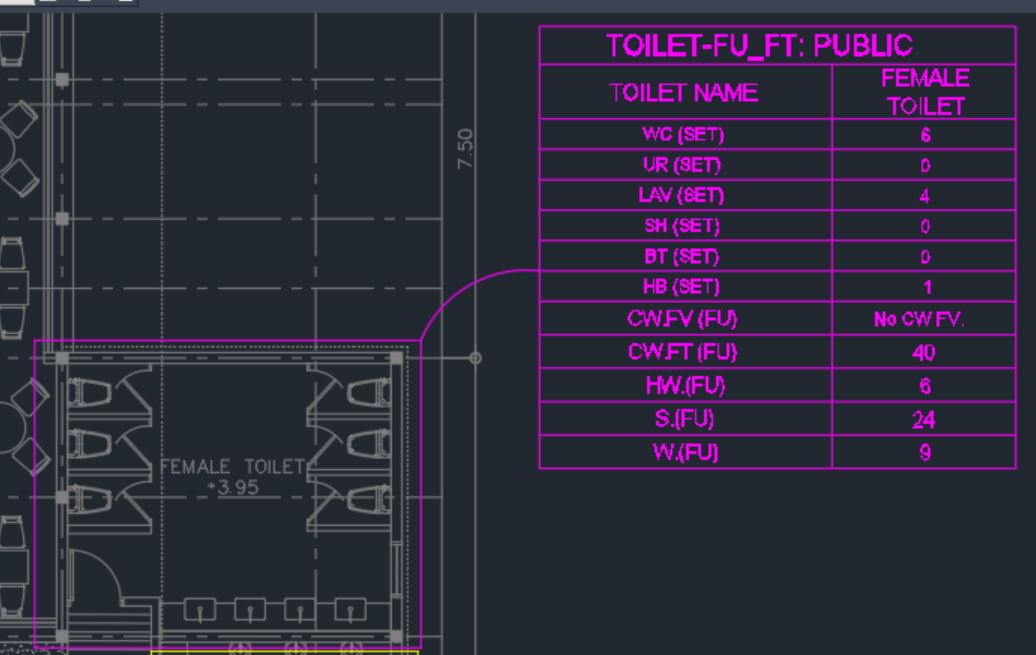Image resolution: width=1036 pixels, height=655 pixels.
Task: Click the HB (SET) table cell
Action: pos(685,288)
